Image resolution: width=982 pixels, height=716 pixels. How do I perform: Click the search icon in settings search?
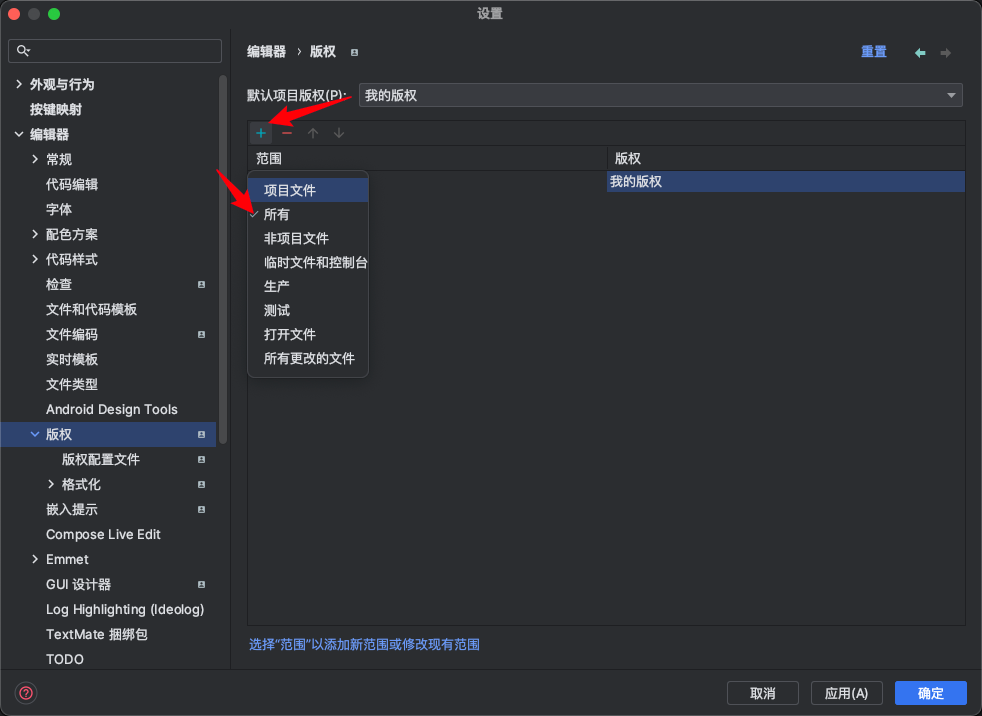[24, 51]
